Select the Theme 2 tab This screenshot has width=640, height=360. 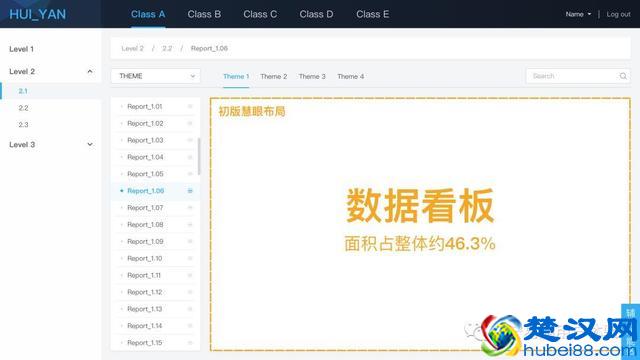(x=273, y=76)
